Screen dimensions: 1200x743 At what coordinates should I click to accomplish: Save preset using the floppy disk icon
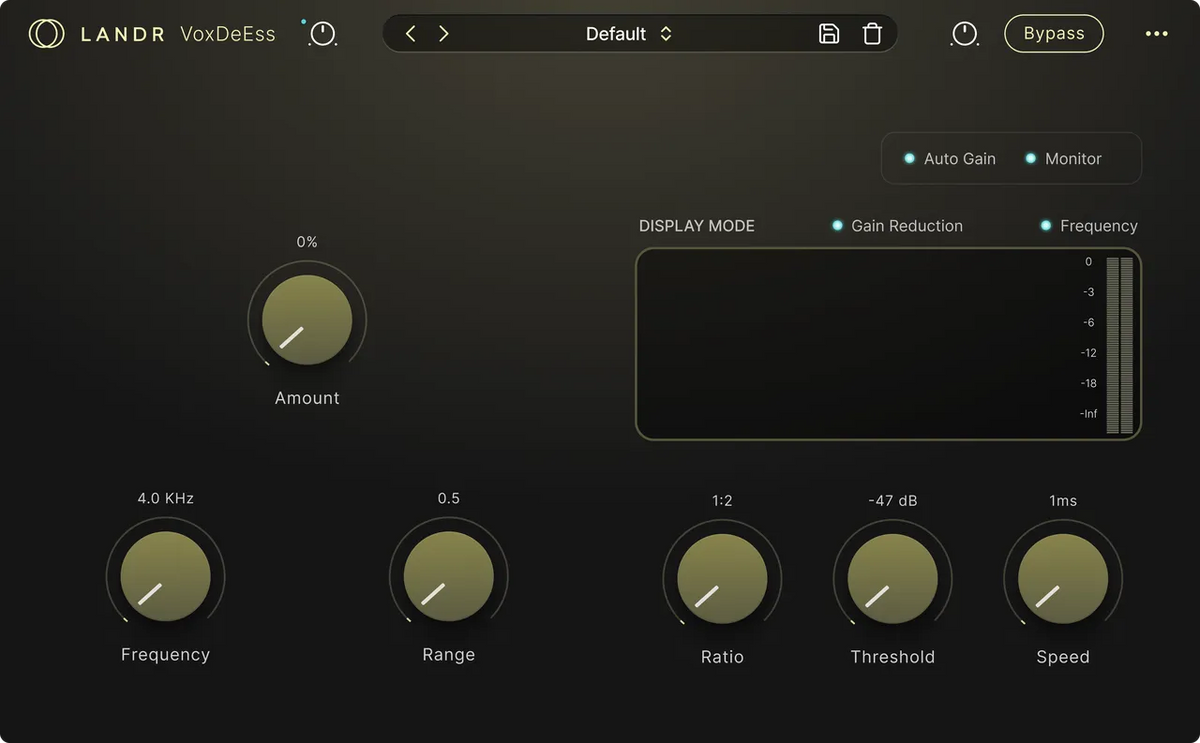coord(829,34)
